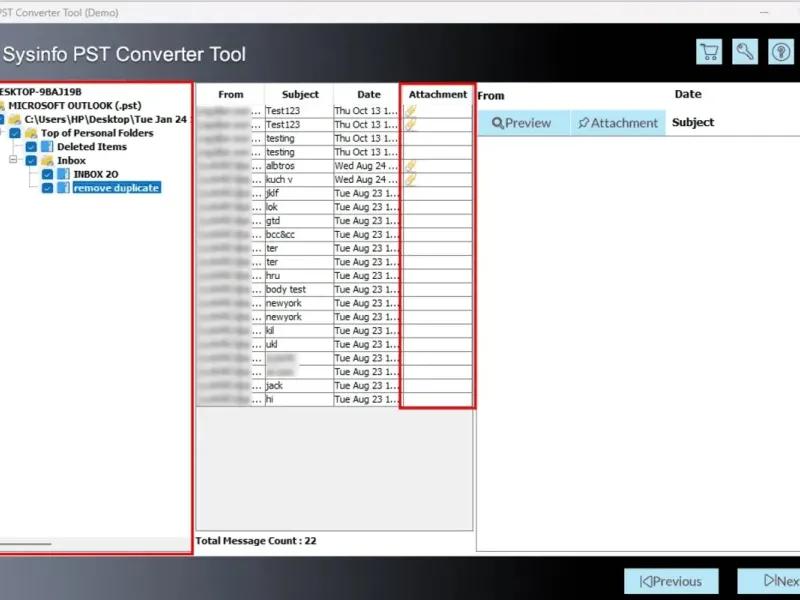Uncheck the remove duplicate checkbox
This screenshot has height=600, width=800.
point(47,188)
